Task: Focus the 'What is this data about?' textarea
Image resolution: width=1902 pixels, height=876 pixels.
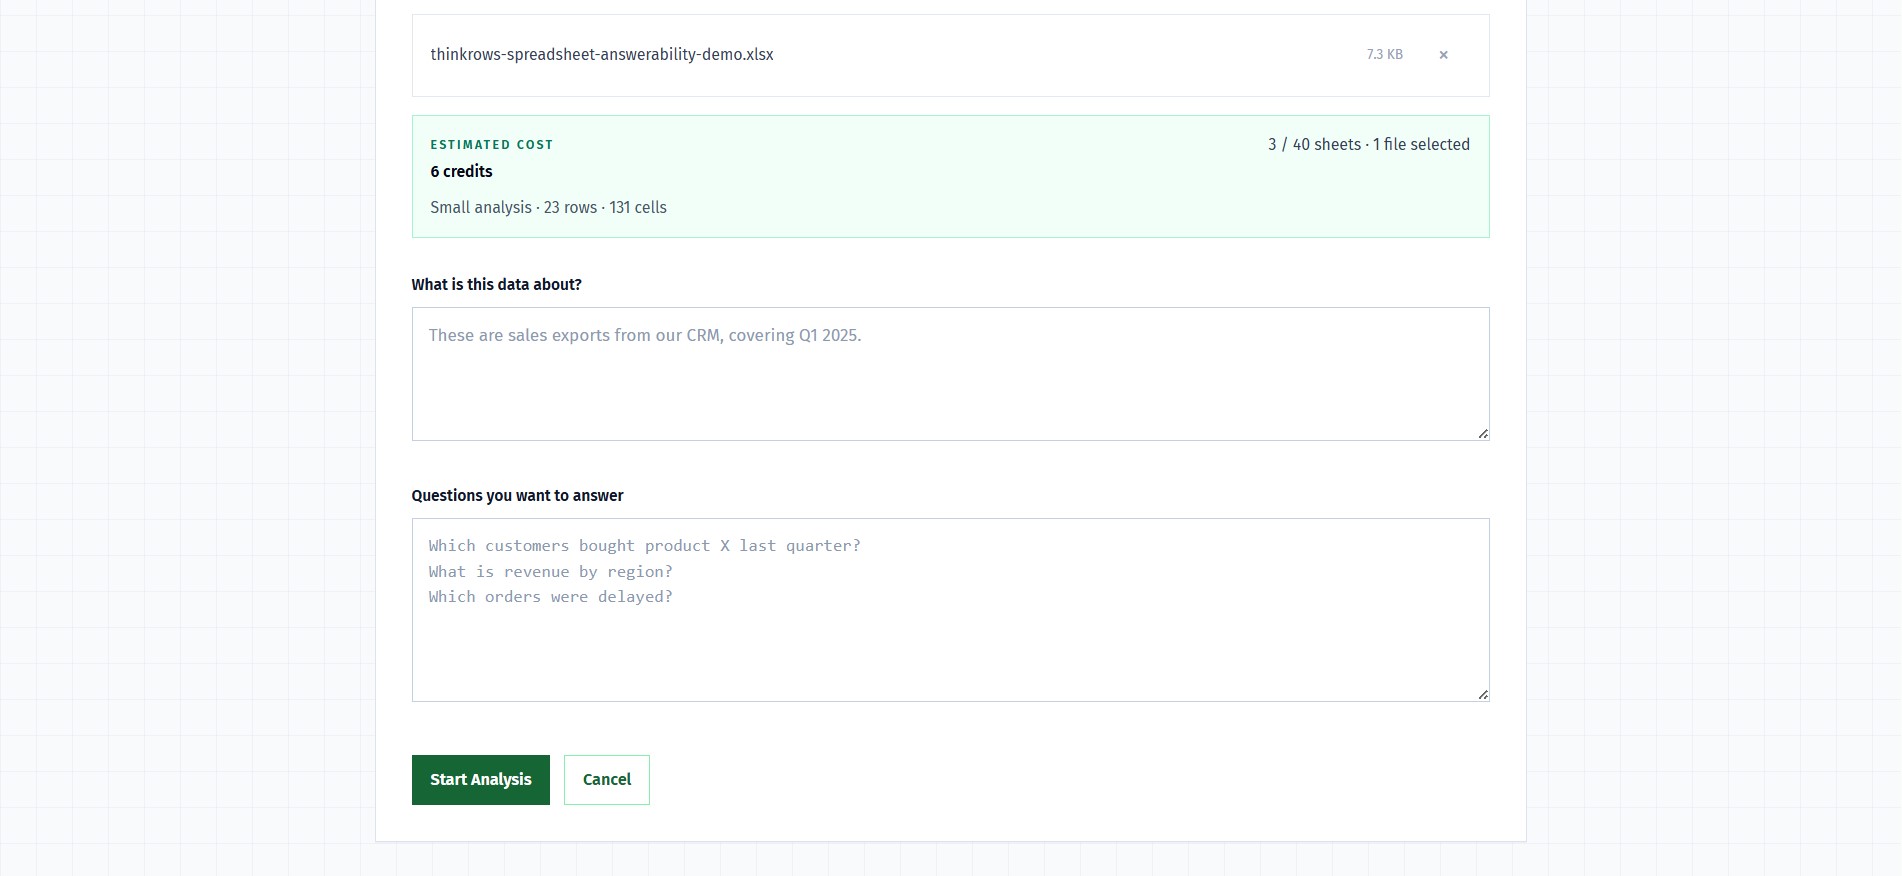Action: pos(951,374)
